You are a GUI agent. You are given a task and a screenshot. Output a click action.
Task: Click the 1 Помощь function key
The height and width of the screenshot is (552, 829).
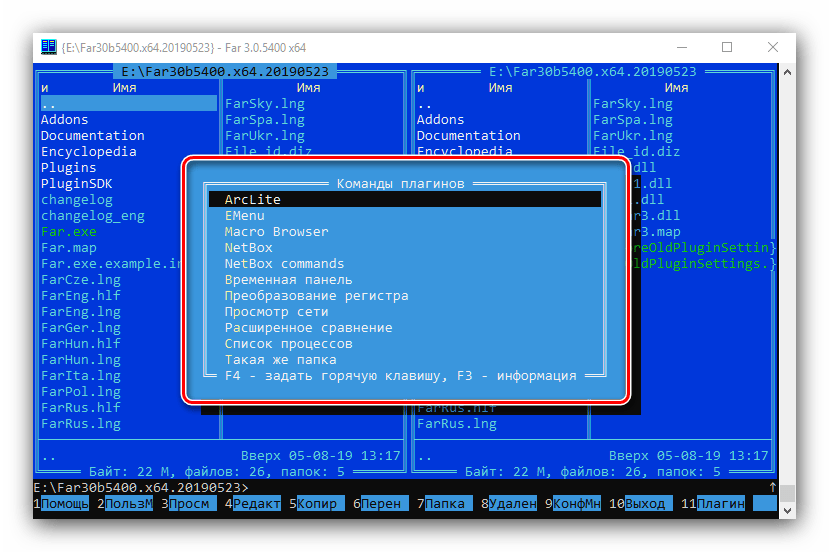click(x=61, y=503)
